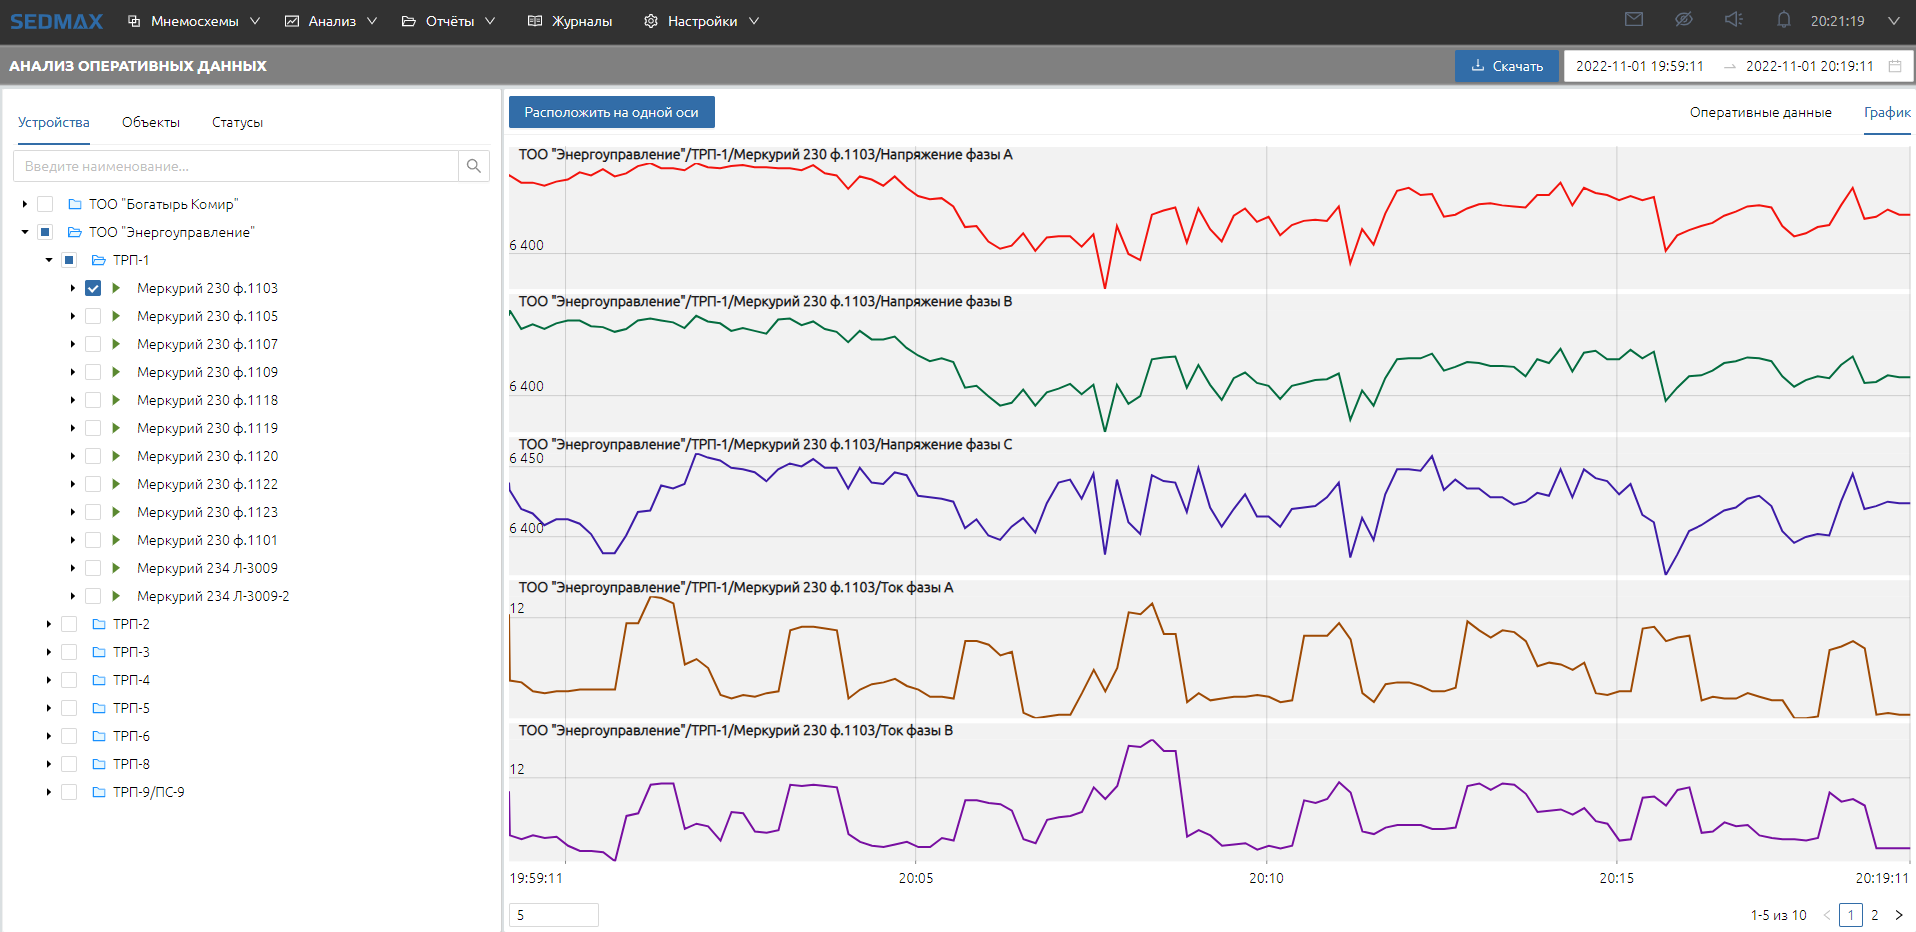Click green play arrow beside Меркурий 230 ф.1105
The width and height of the screenshot is (1916, 932).
point(116,316)
